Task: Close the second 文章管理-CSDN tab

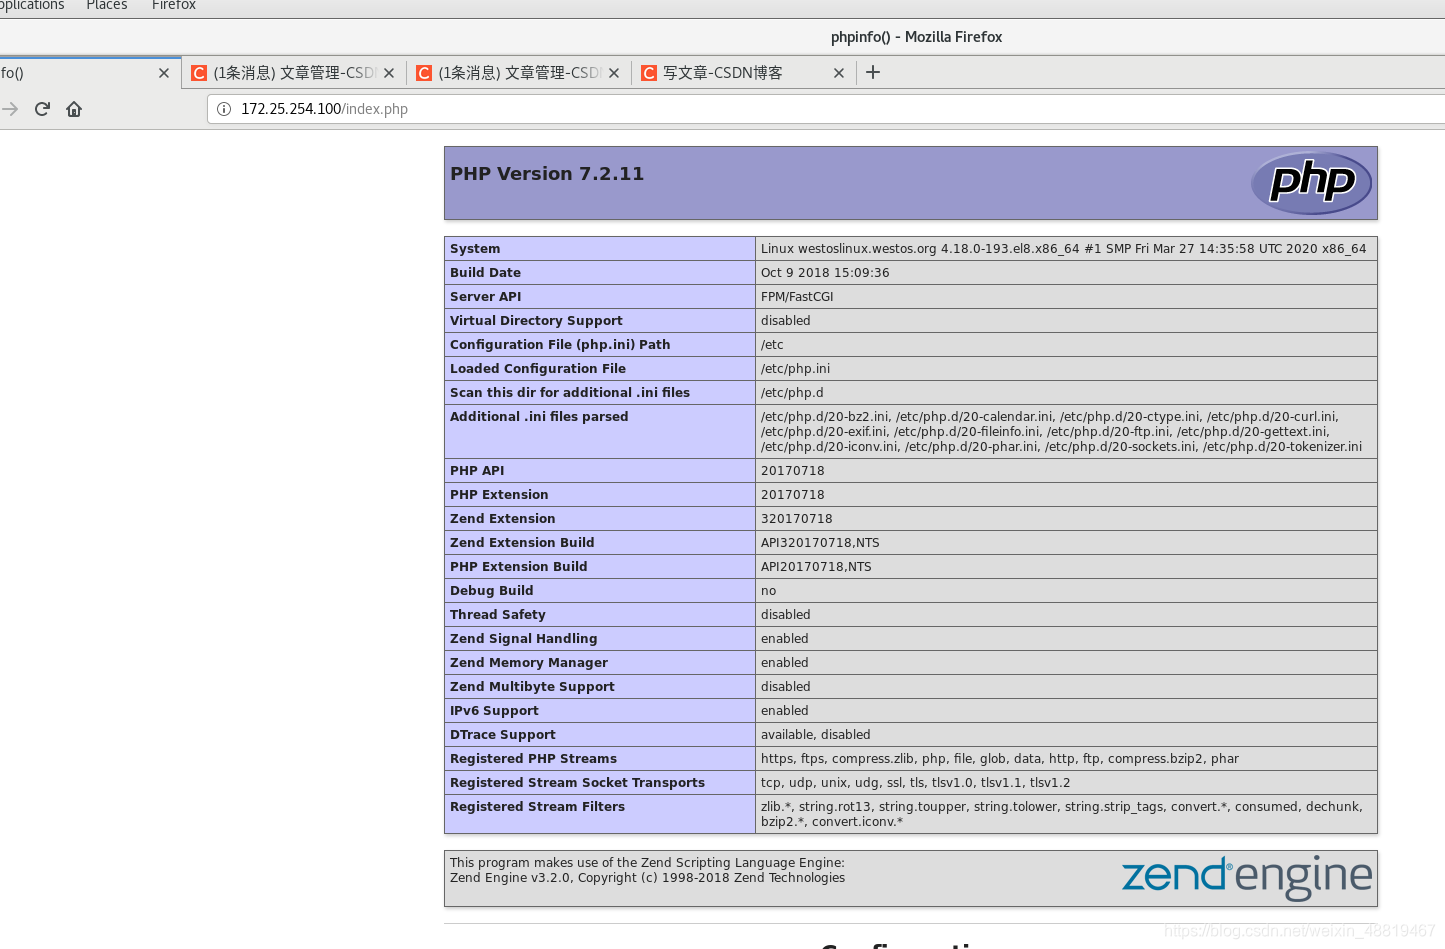Action: 614,73
